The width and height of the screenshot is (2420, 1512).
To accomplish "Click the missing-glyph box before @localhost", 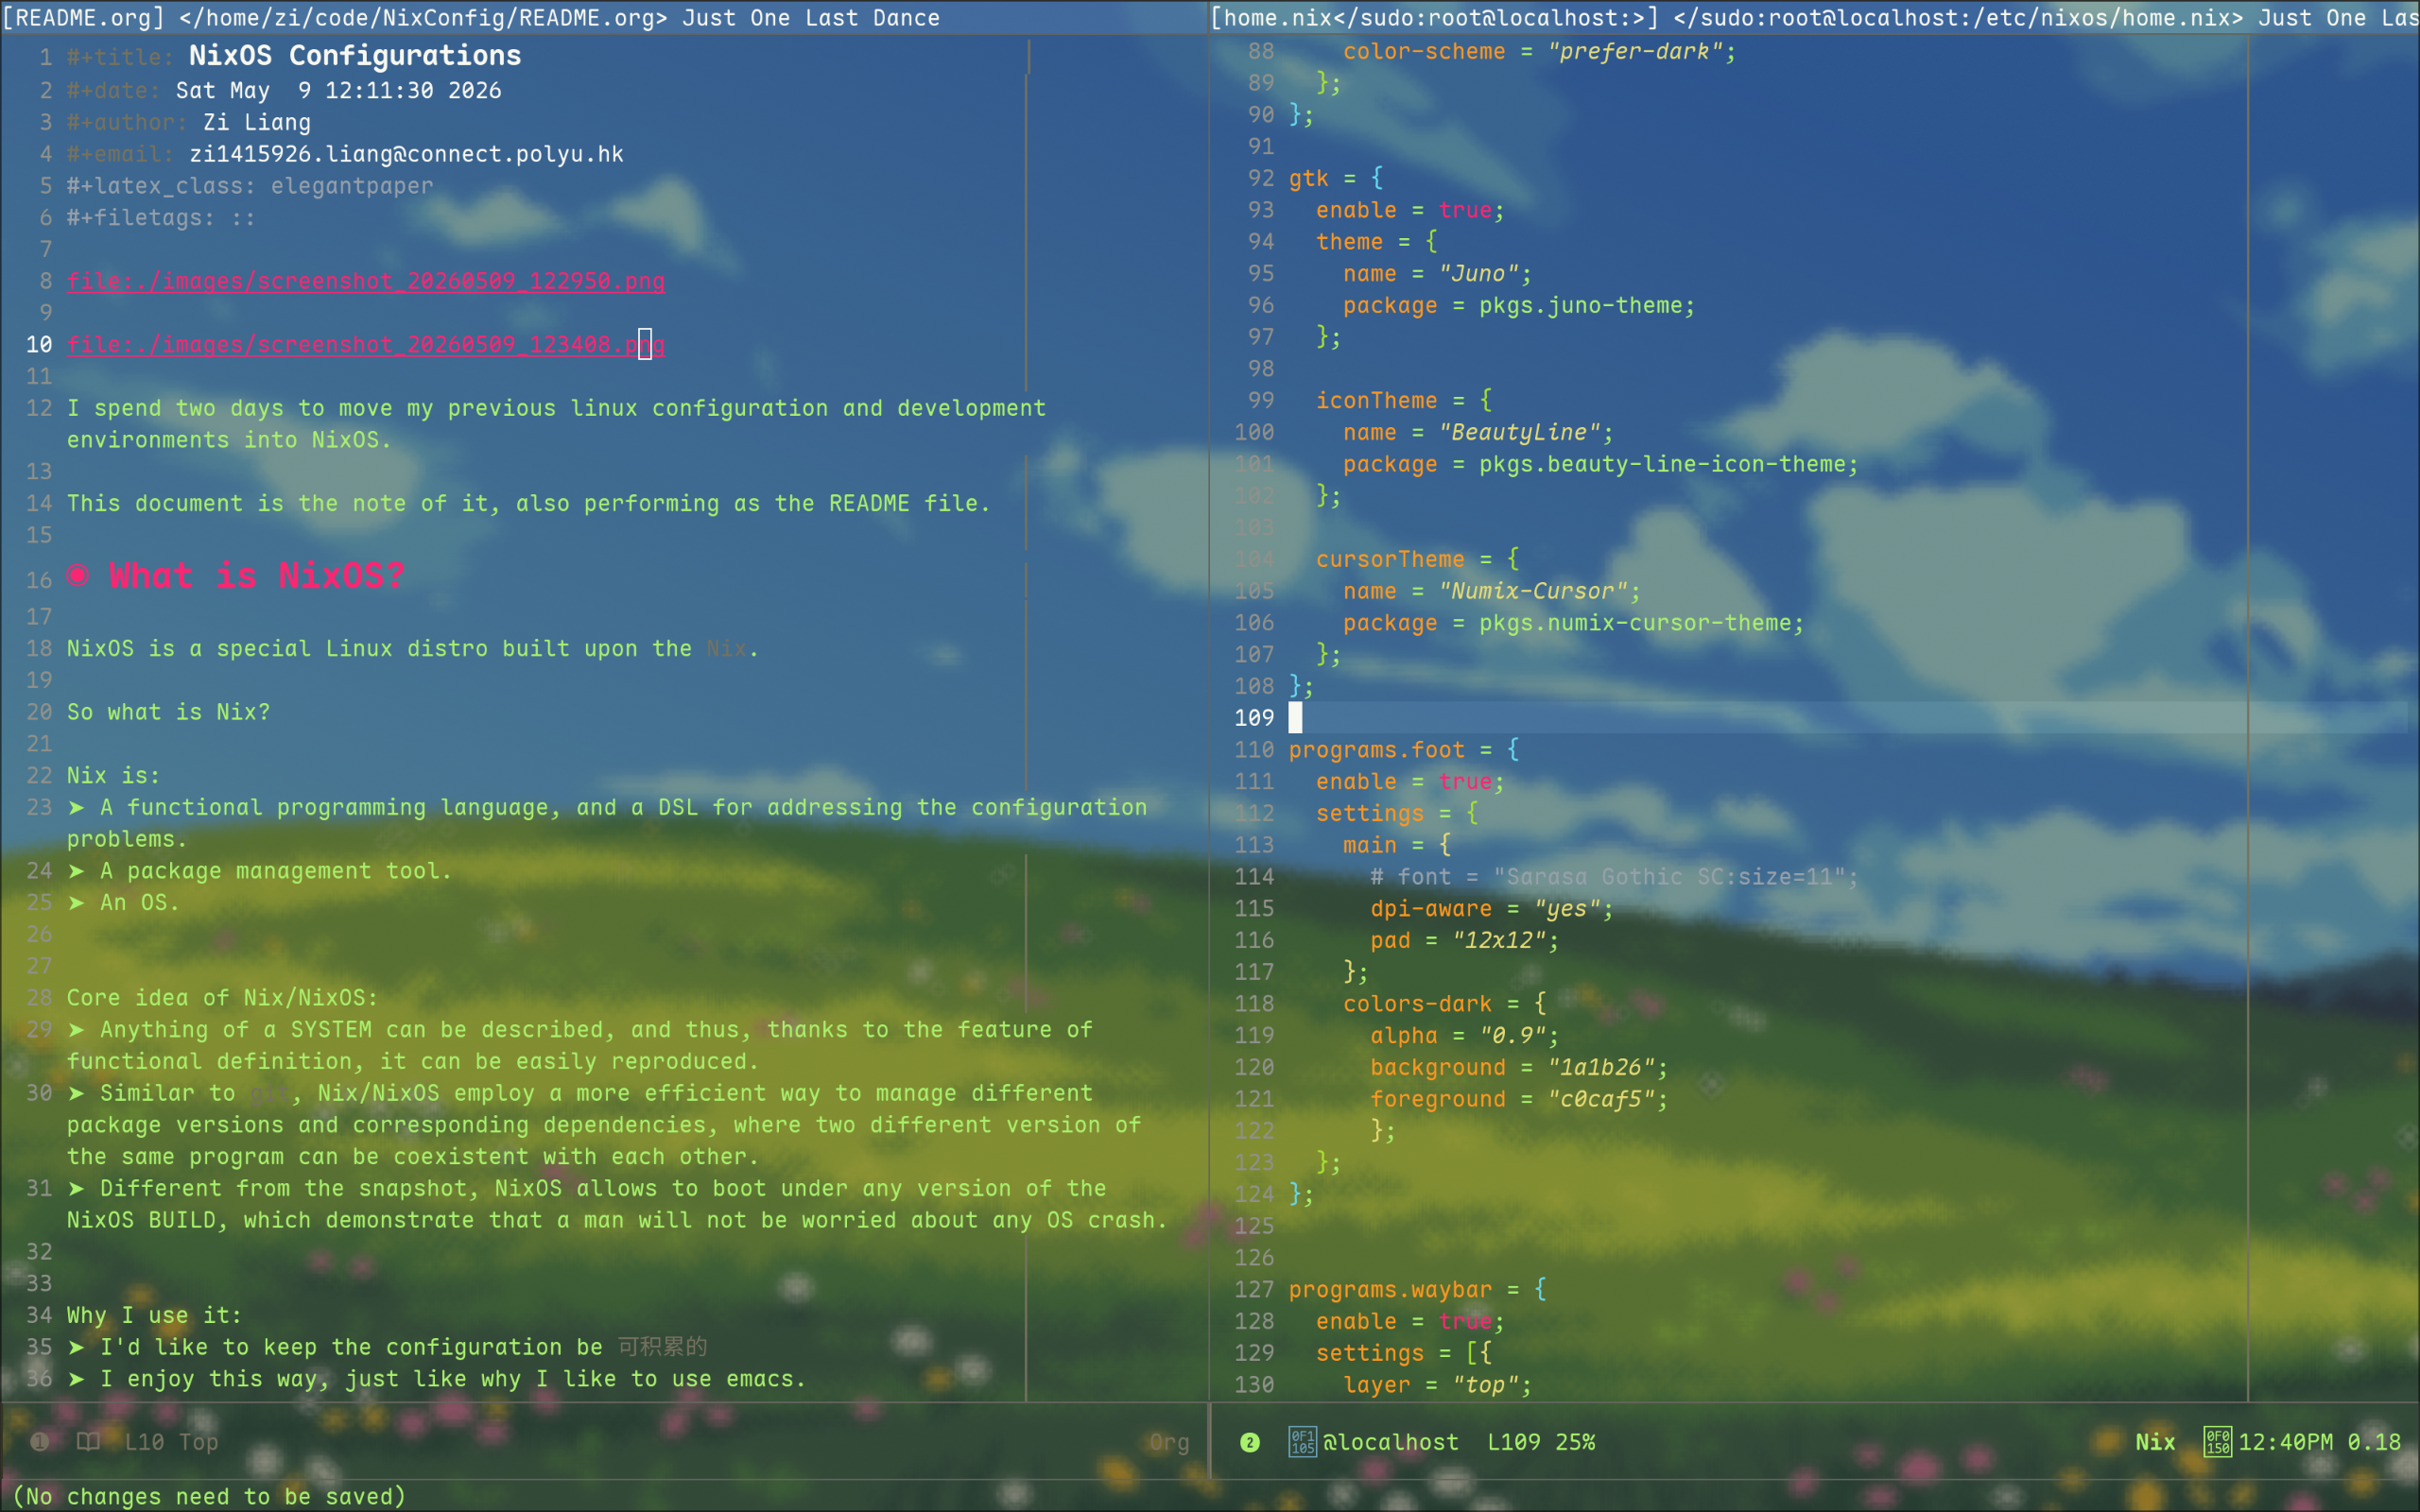I will 1302,1442.
